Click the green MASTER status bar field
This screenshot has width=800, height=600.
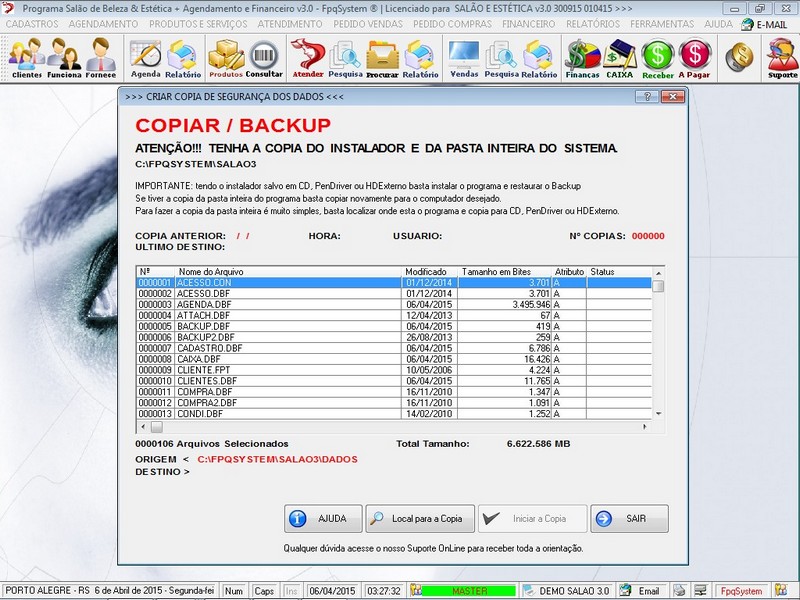pyautogui.click(x=469, y=591)
